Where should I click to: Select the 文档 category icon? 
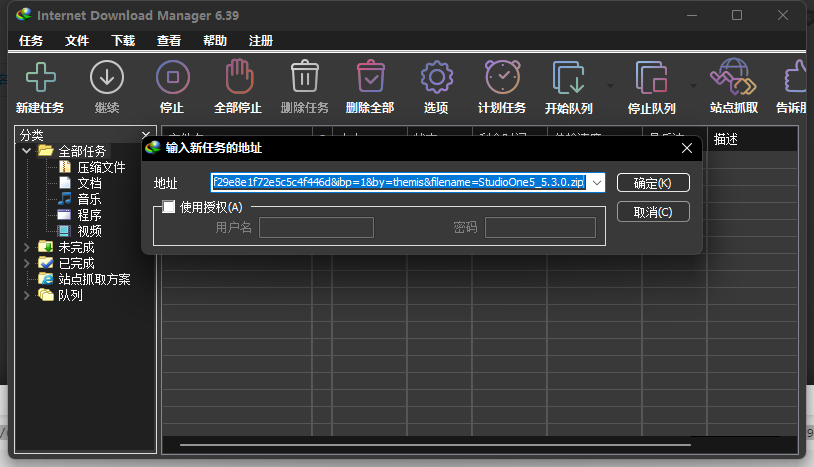[x=65, y=183]
